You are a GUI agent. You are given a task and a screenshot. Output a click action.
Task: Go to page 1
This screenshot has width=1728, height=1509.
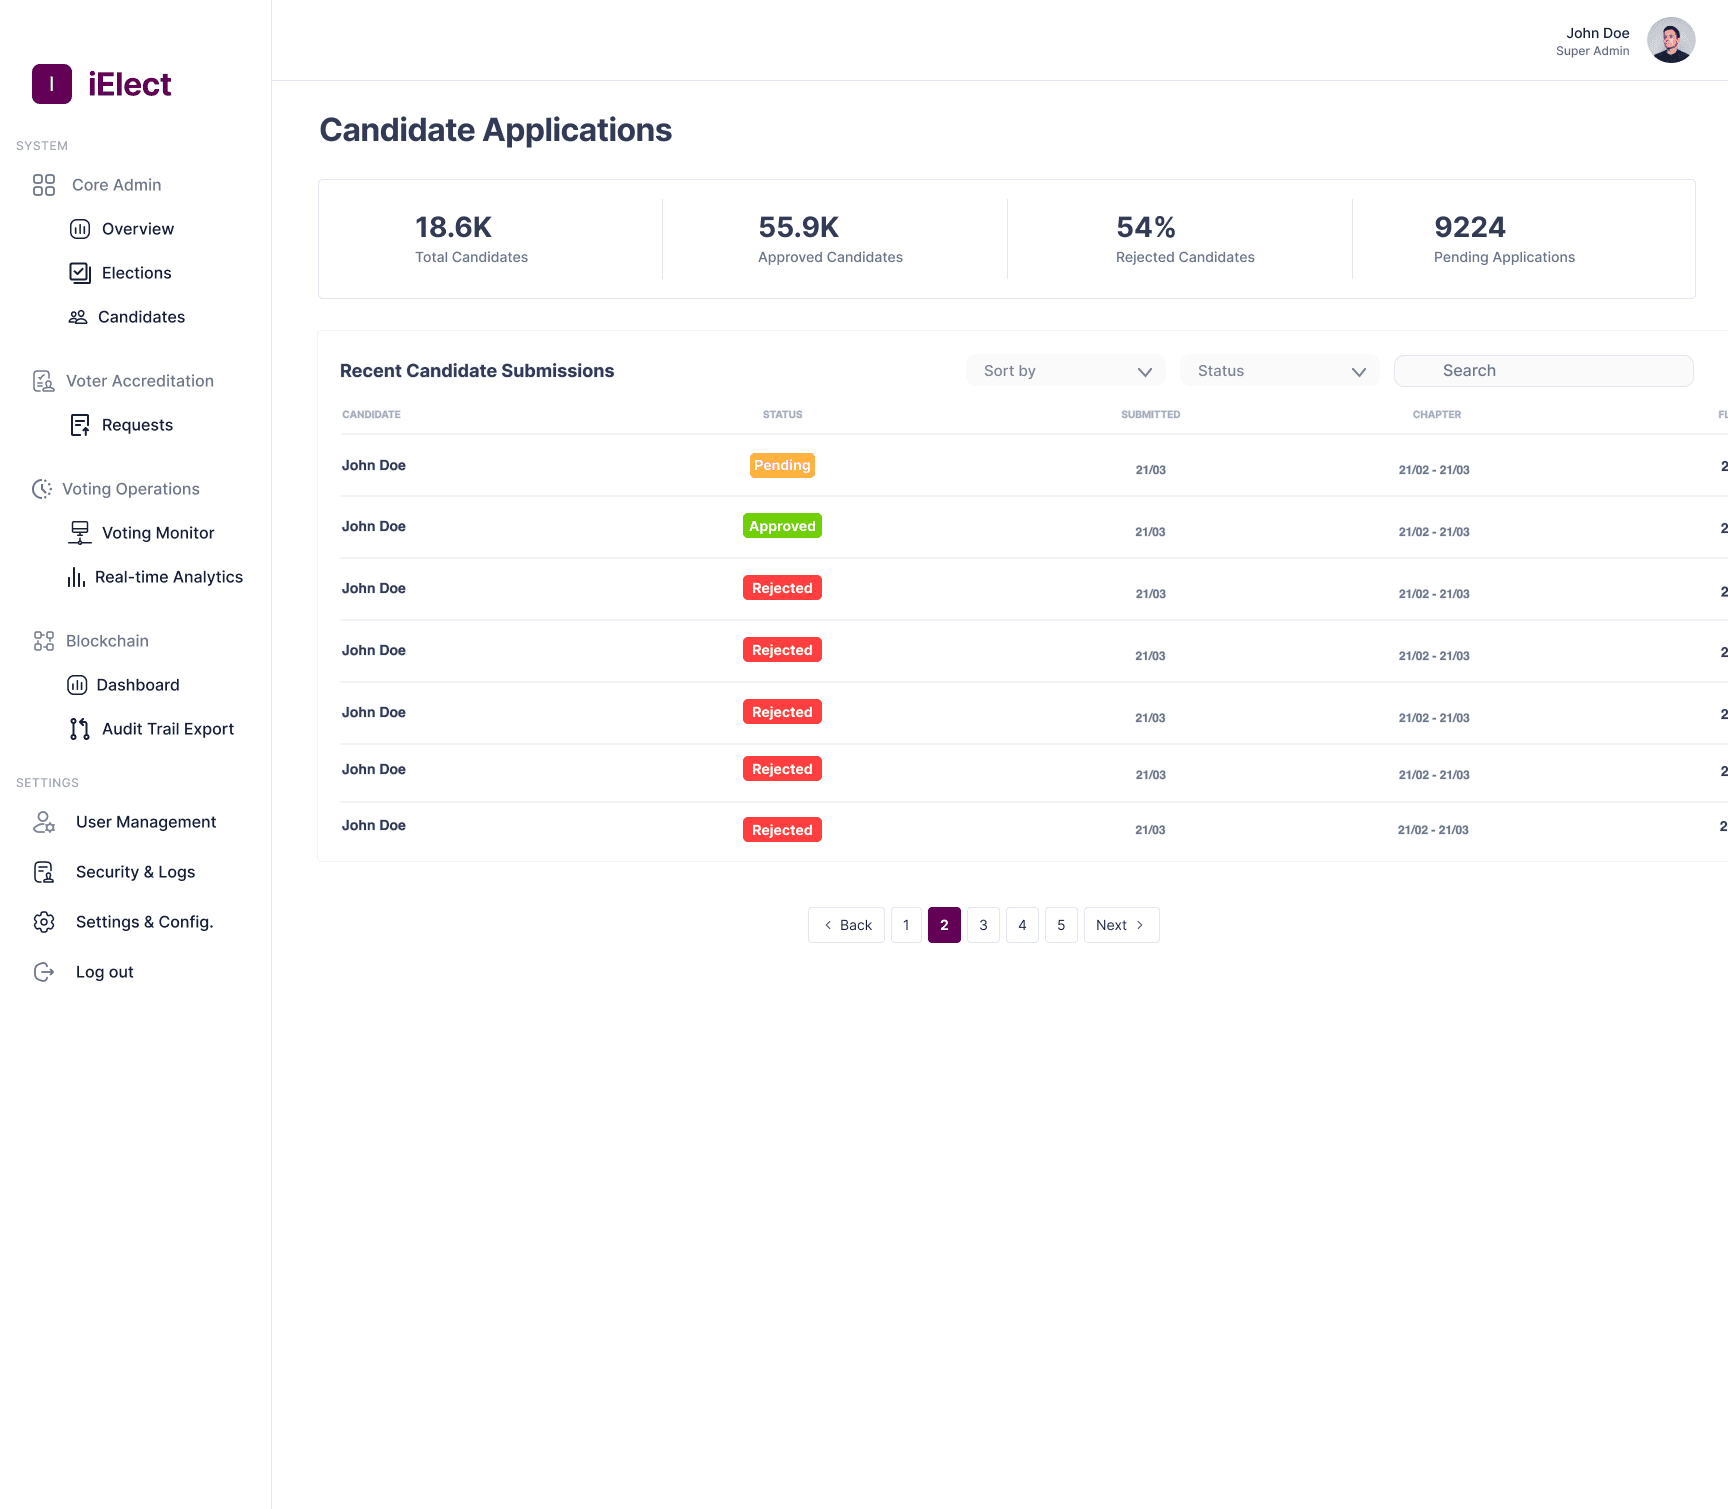tap(906, 925)
